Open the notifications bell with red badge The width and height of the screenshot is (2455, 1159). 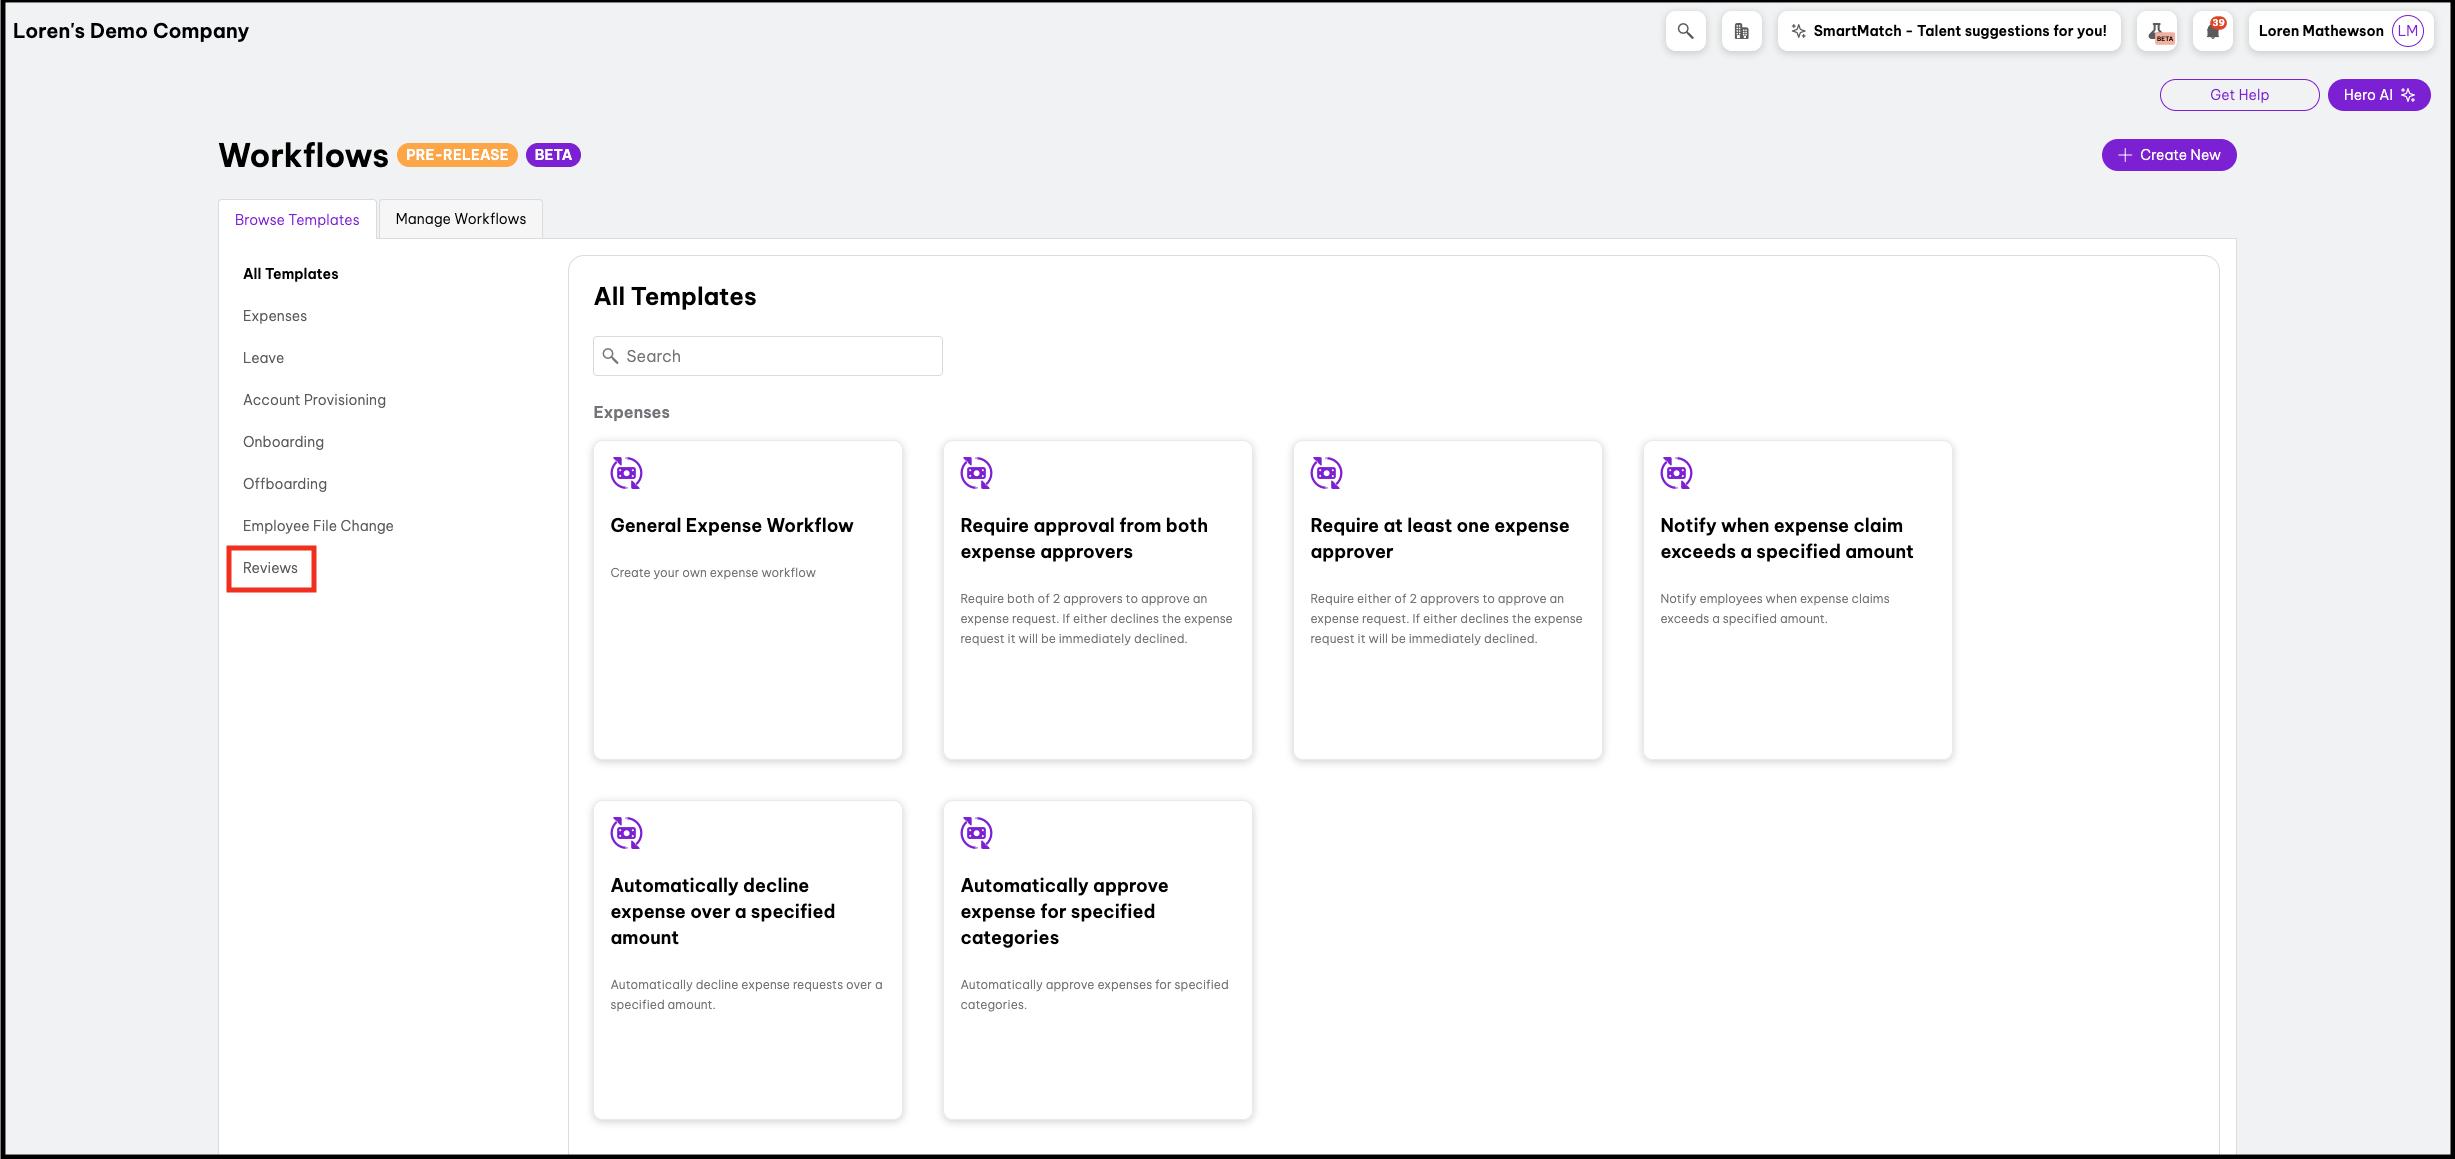point(2213,31)
